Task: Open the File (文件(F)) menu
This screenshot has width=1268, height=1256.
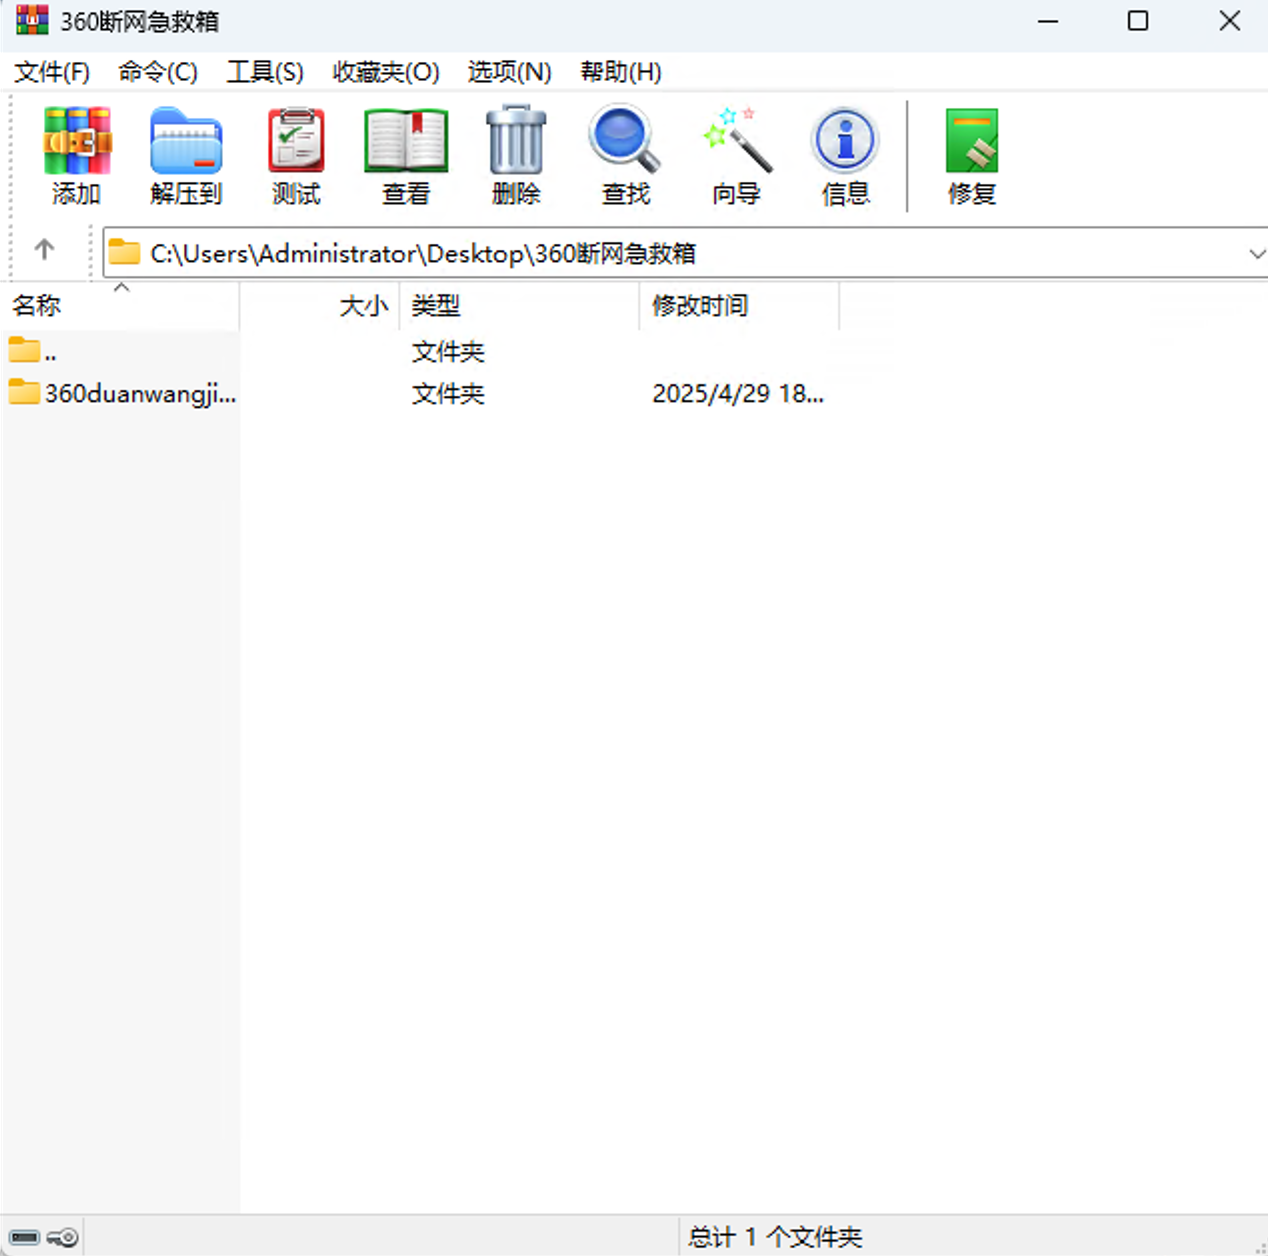Action: (52, 72)
